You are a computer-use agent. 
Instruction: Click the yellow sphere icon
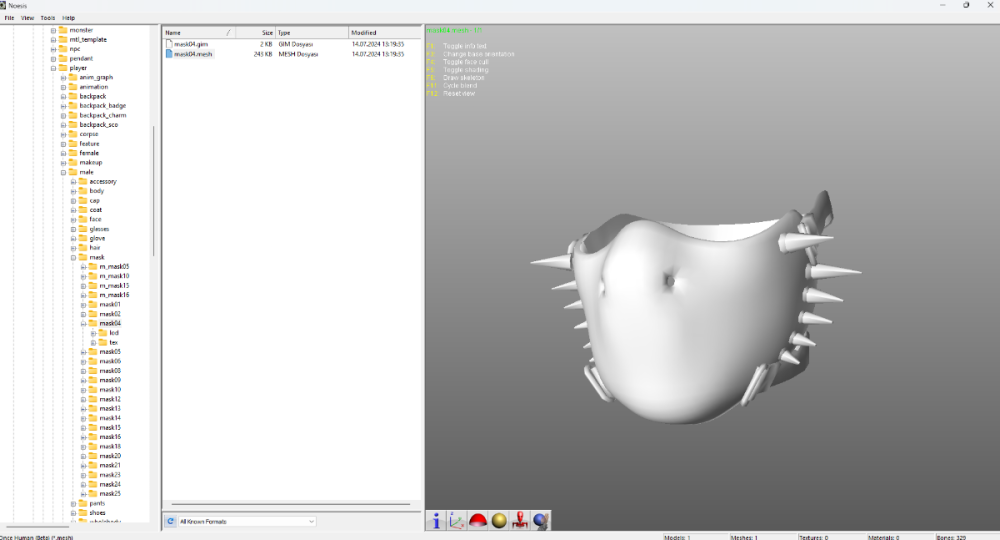[x=499, y=520]
